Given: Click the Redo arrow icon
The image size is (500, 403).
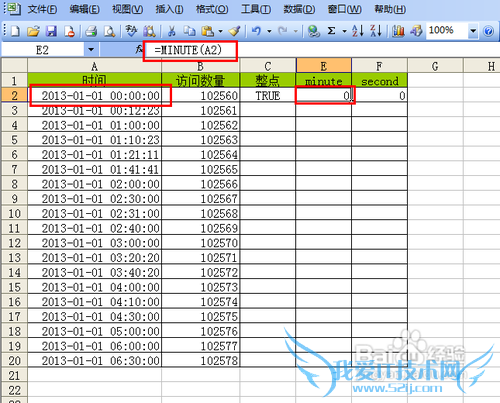Looking at the screenshot, I should point(283,31).
